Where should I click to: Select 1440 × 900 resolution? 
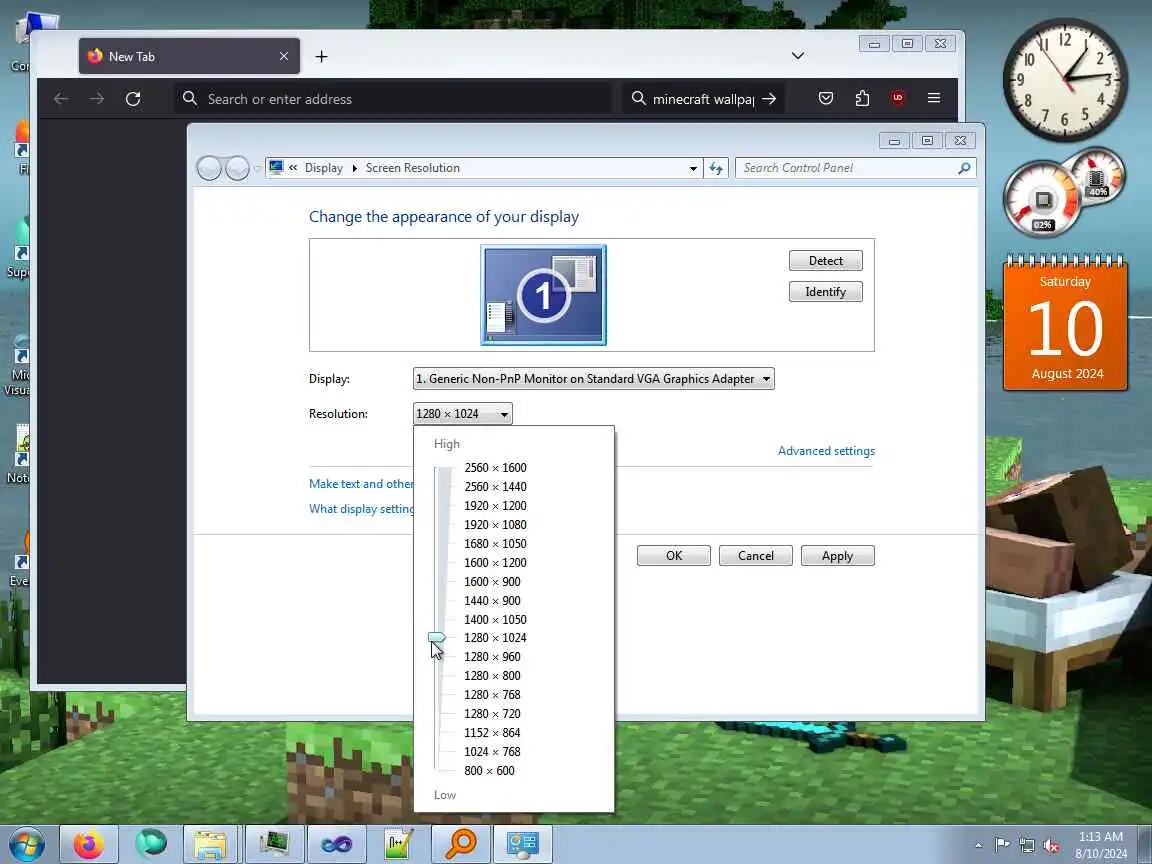tap(492, 600)
